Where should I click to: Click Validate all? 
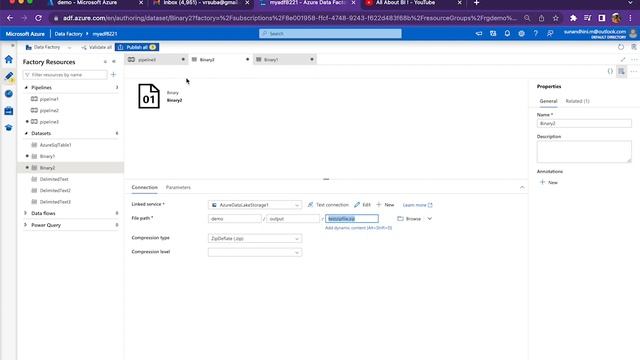(96, 47)
